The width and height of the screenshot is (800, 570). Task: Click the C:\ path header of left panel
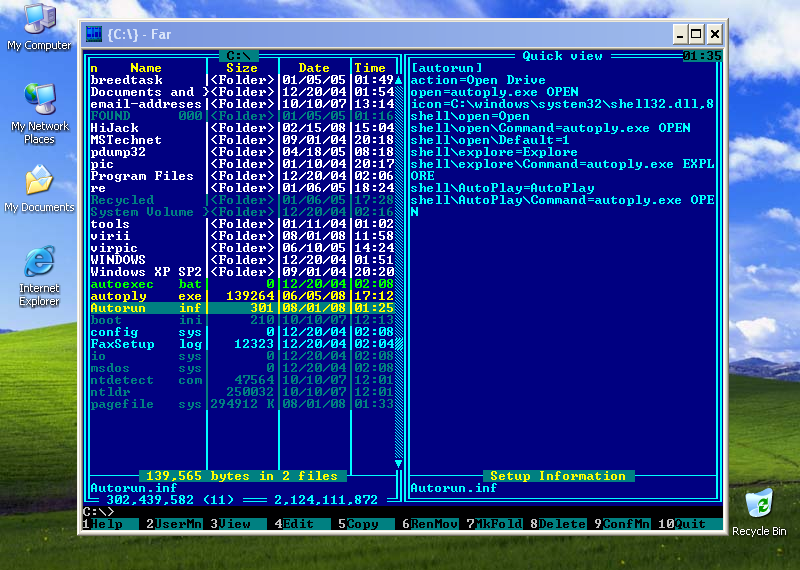click(x=239, y=56)
